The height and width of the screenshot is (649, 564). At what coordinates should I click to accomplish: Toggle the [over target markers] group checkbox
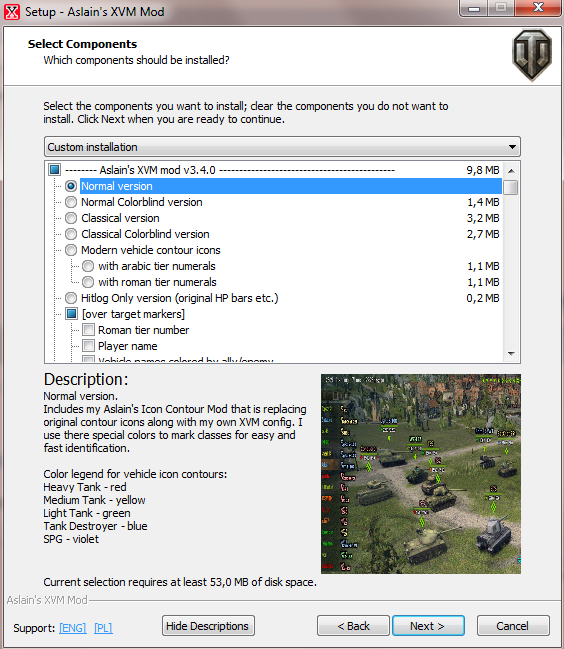(x=71, y=314)
